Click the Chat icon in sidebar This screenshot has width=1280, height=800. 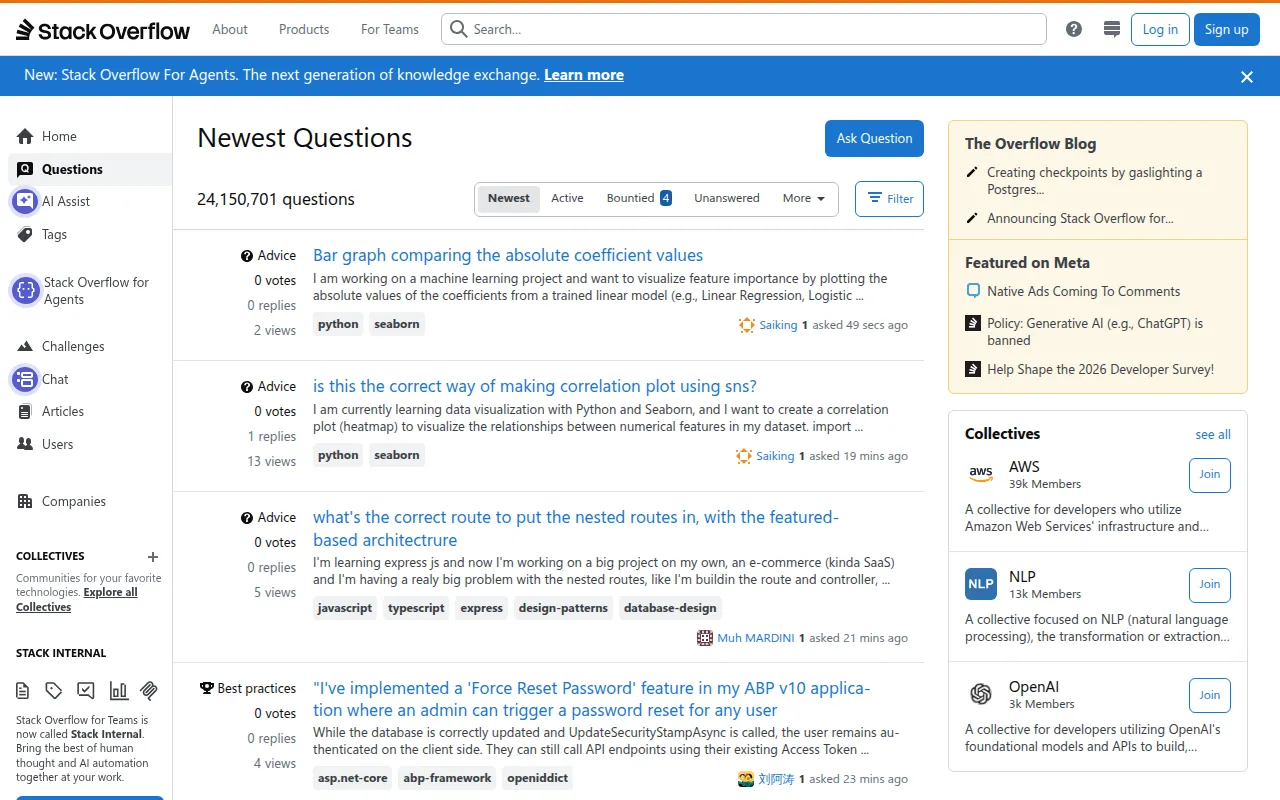[x=25, y=379]
